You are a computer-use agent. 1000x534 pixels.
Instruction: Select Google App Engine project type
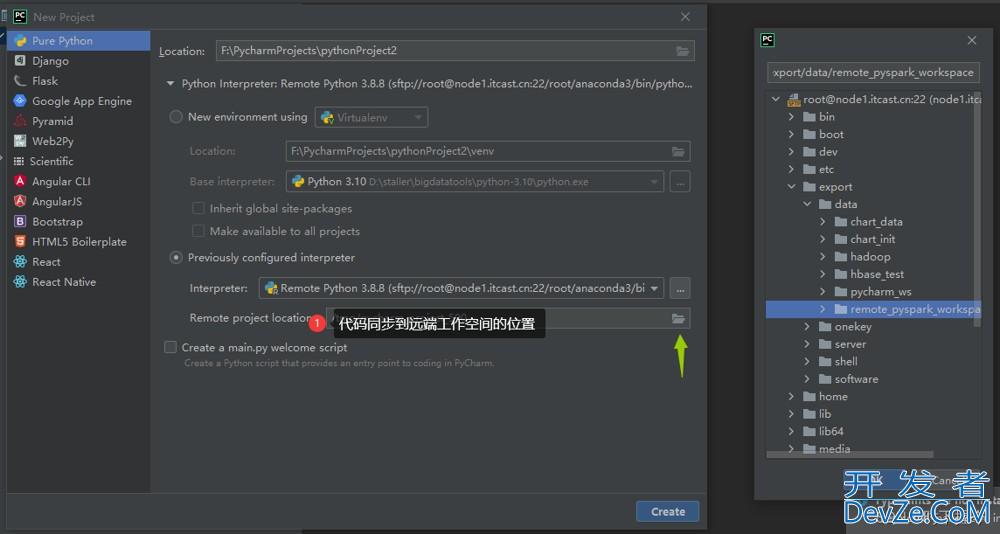[x=82, y=101]
